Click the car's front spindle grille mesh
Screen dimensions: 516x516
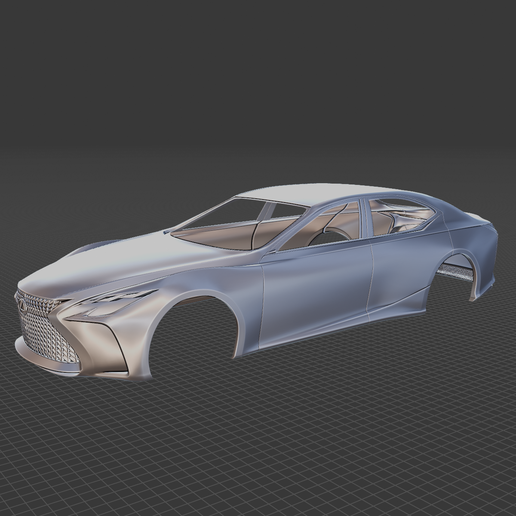(47, 328)
